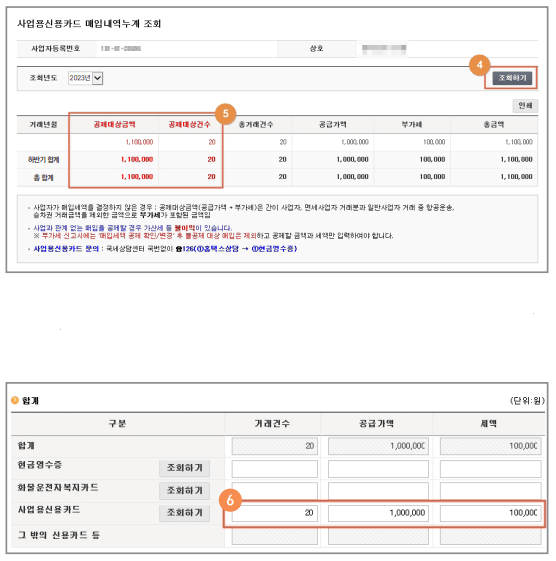The width and height of the screenshot is (556, 561).
Task: Click the (단위:원) text
Action: coord(527,401)
